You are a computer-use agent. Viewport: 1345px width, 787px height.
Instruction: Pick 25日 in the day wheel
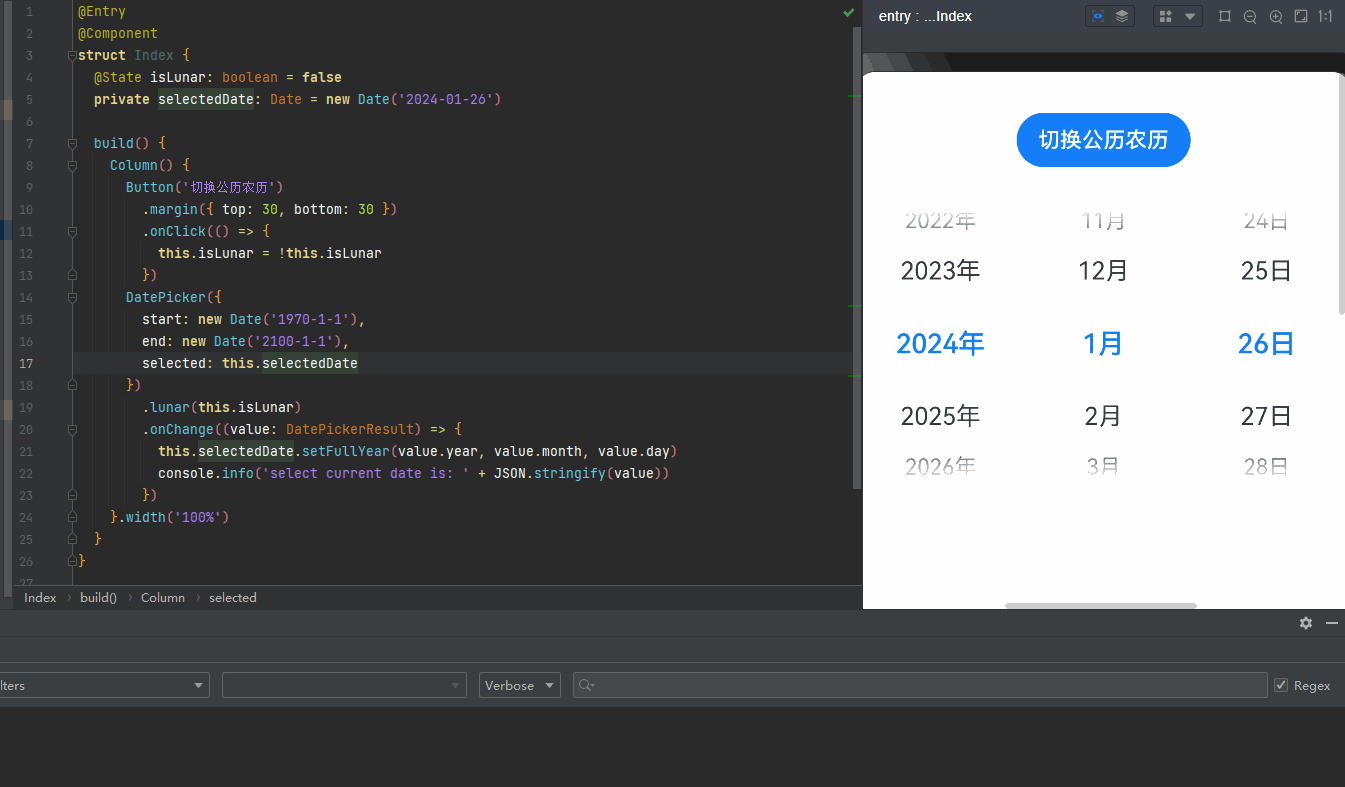(1266, 270)
